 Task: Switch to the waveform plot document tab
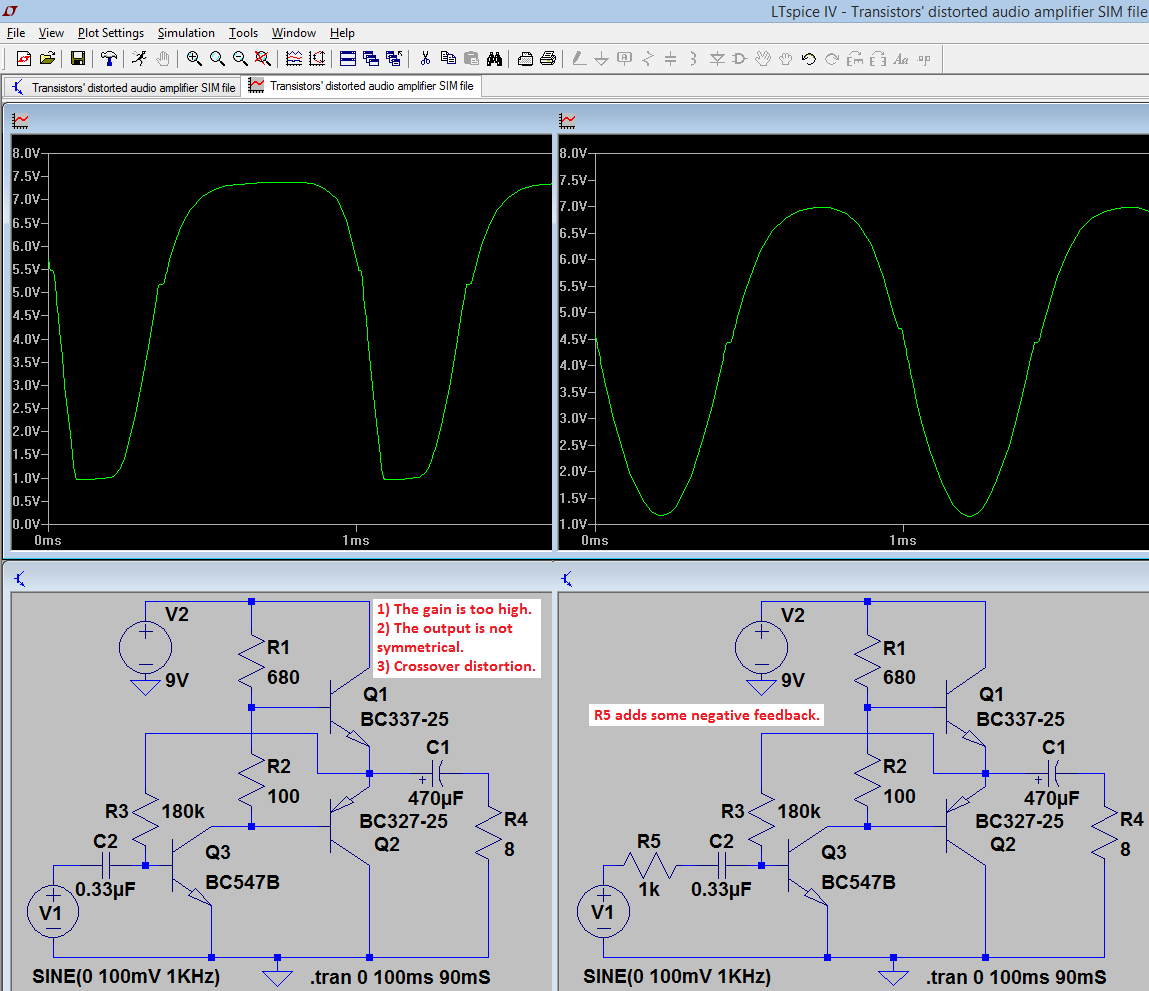[362, 86]
